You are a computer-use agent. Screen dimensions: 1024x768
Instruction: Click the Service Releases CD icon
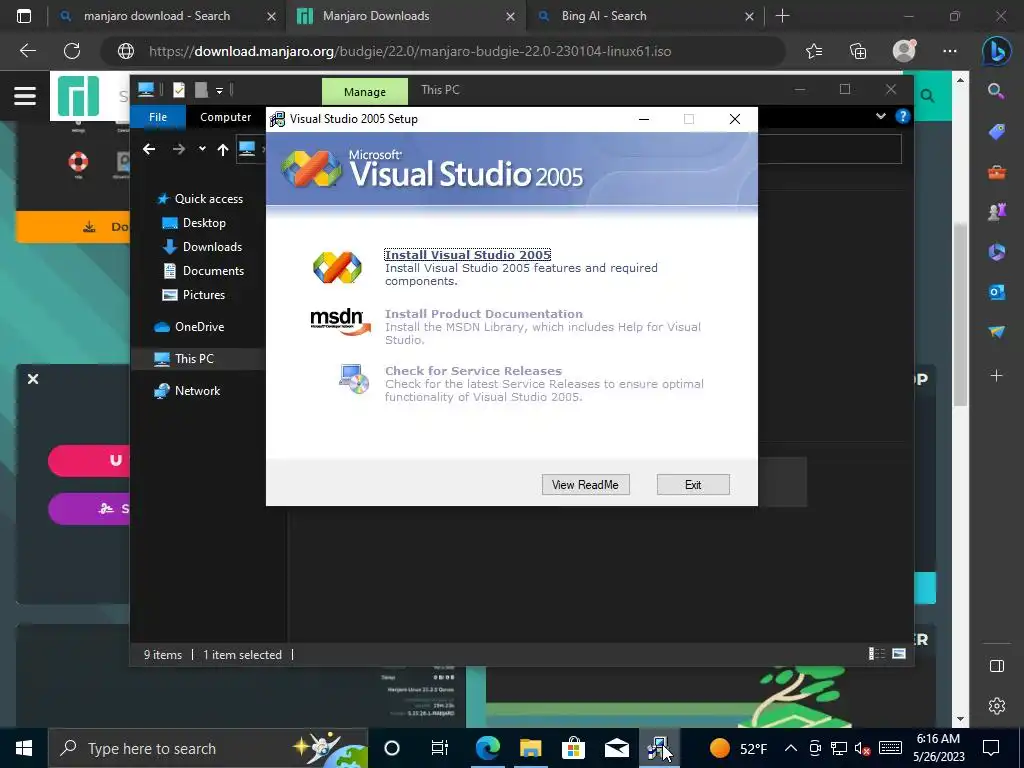pos(354,379)
